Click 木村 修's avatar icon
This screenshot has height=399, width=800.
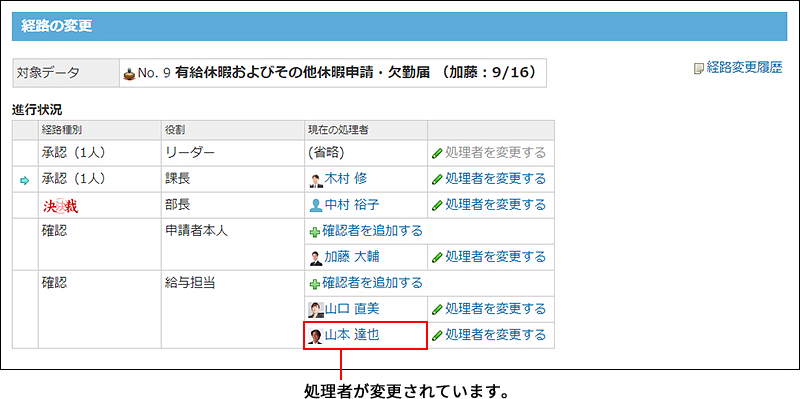click(316, 180)
